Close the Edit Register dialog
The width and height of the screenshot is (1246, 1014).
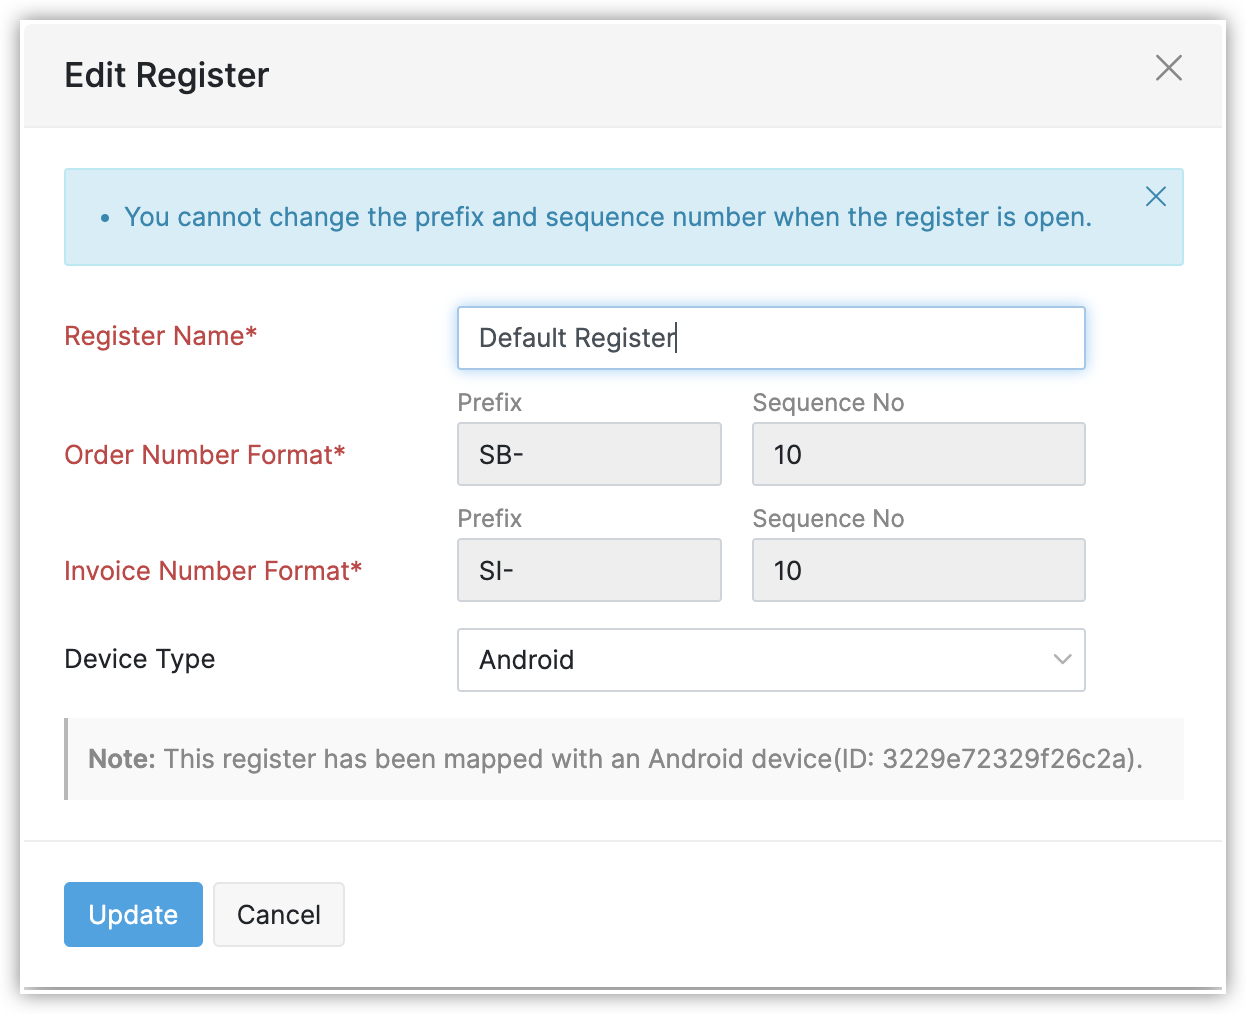coord(1168,68)
